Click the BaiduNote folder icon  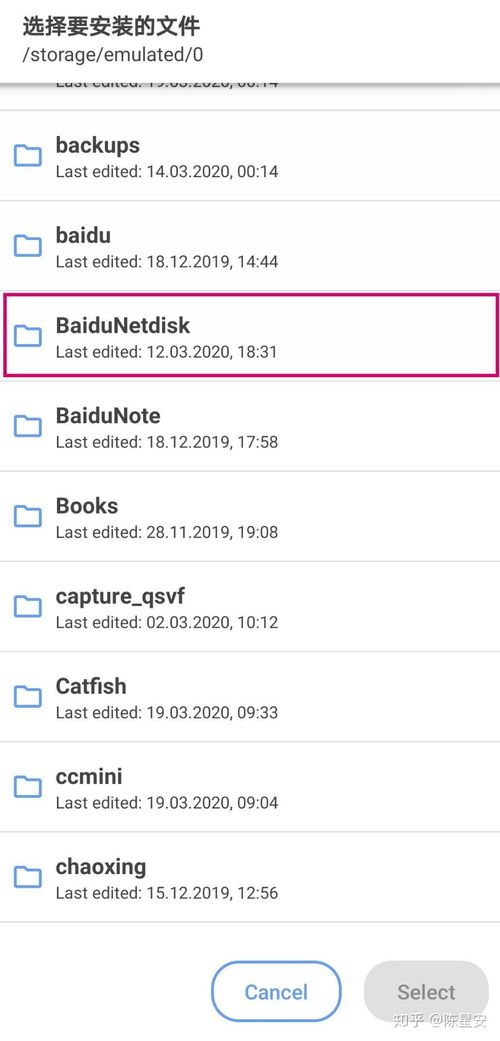[x=28, y=426]
